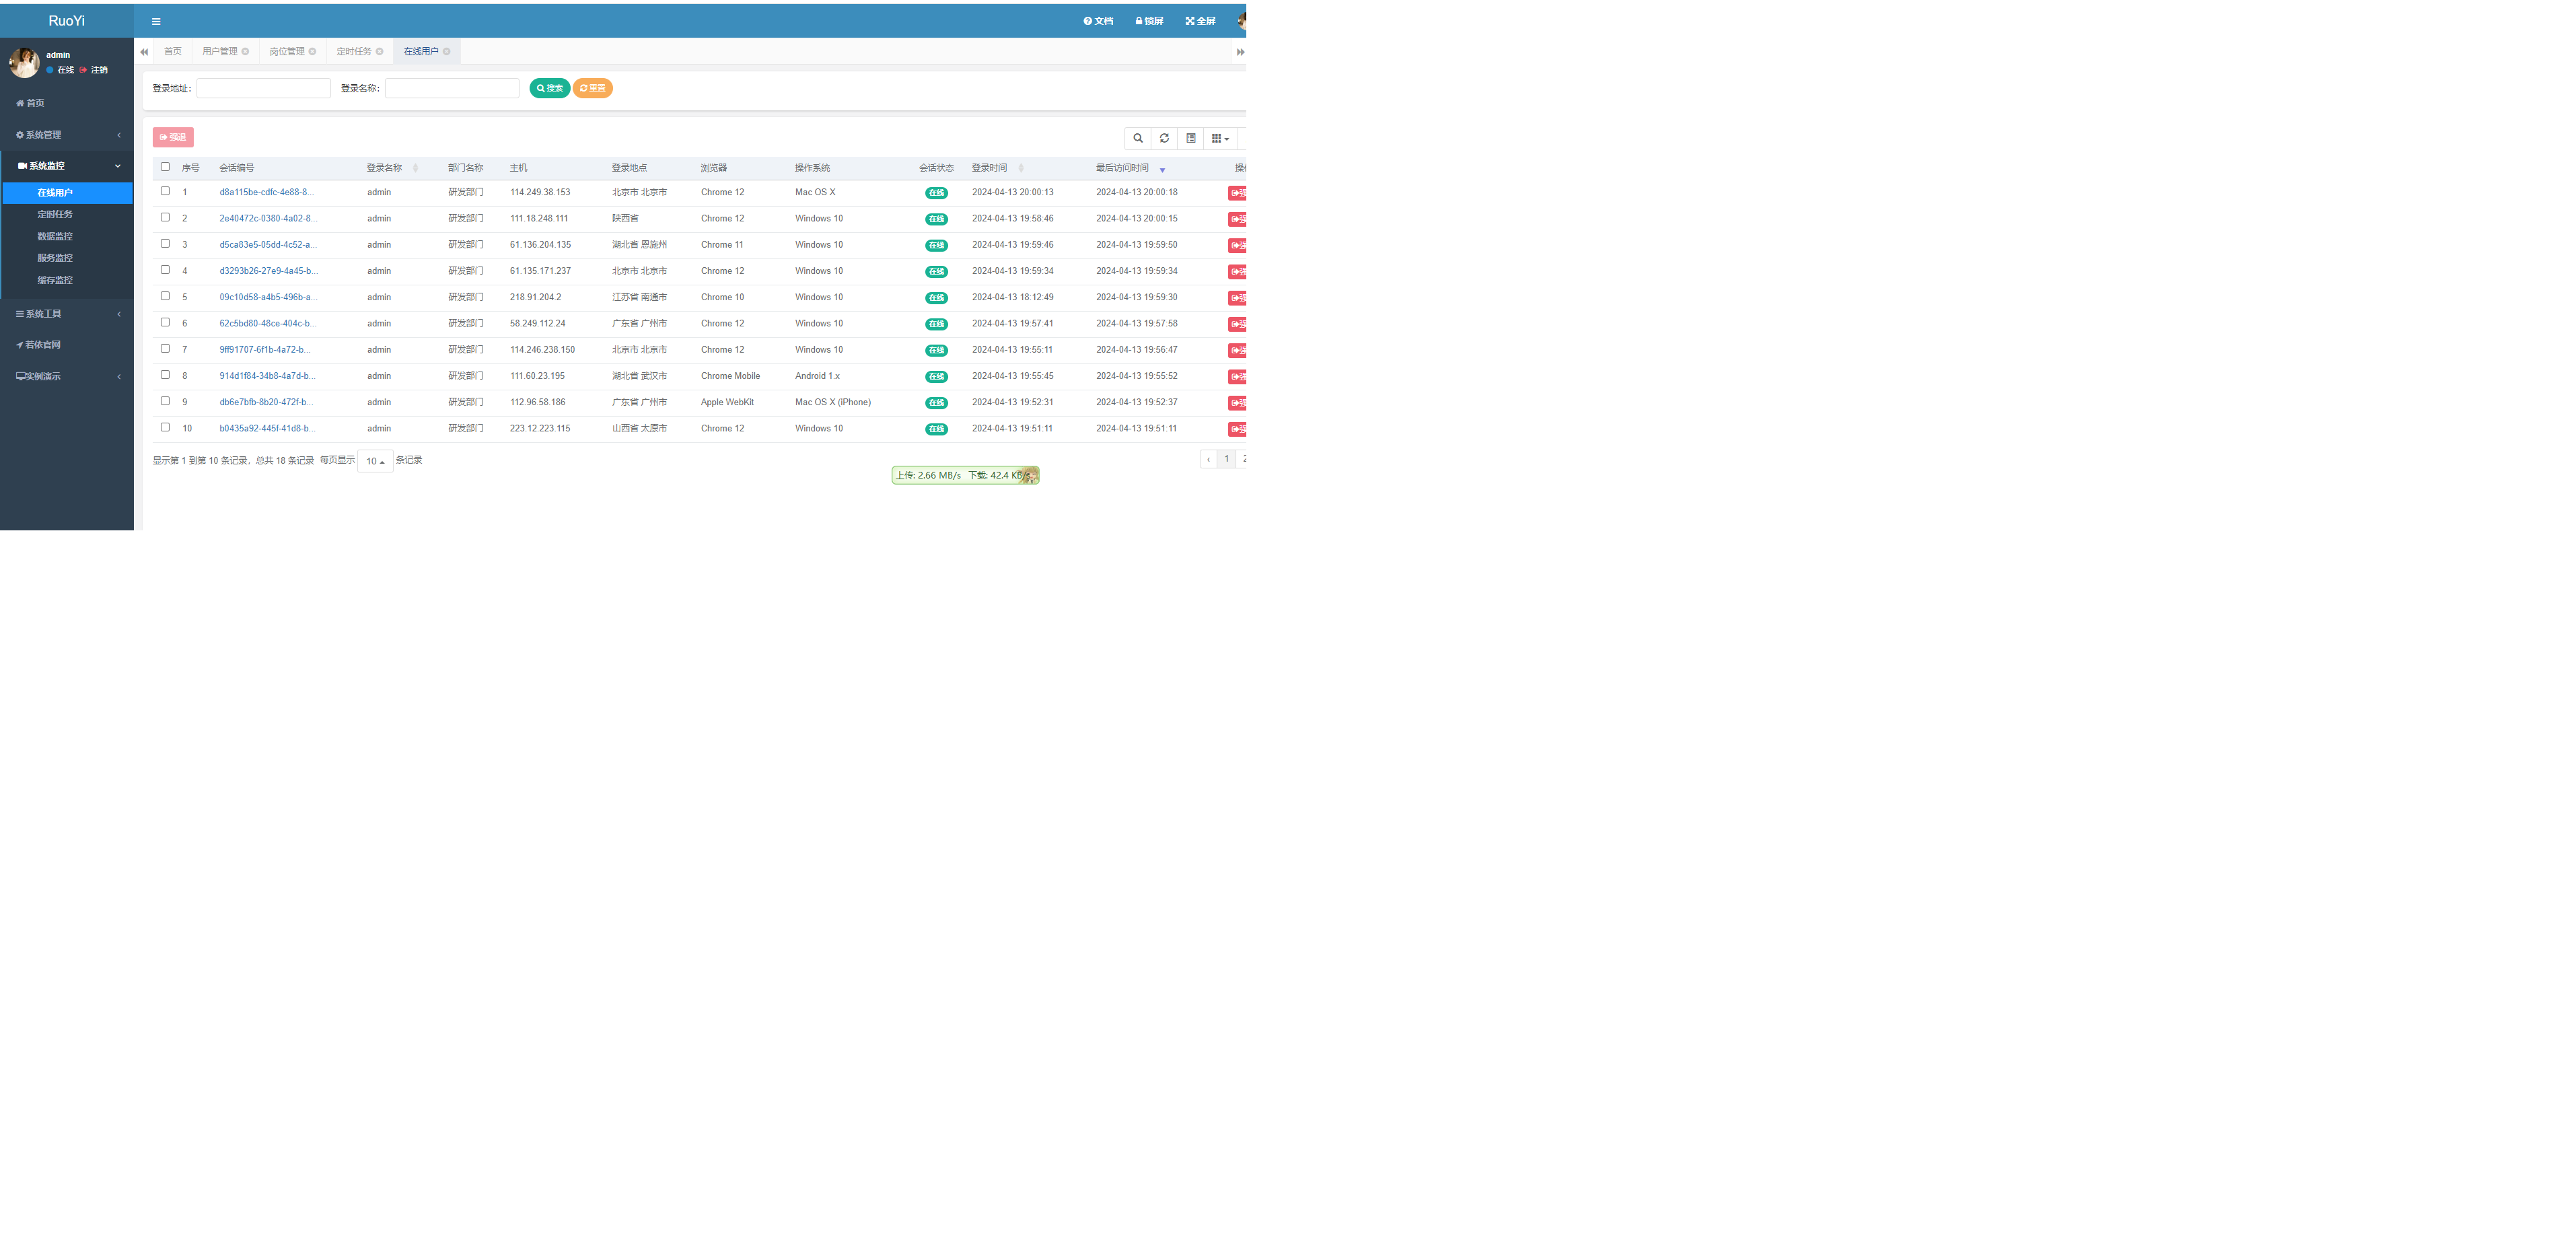2576x1233 pixels.
Task: Click the list view icon in toolbar
Action: point(1190,138)
